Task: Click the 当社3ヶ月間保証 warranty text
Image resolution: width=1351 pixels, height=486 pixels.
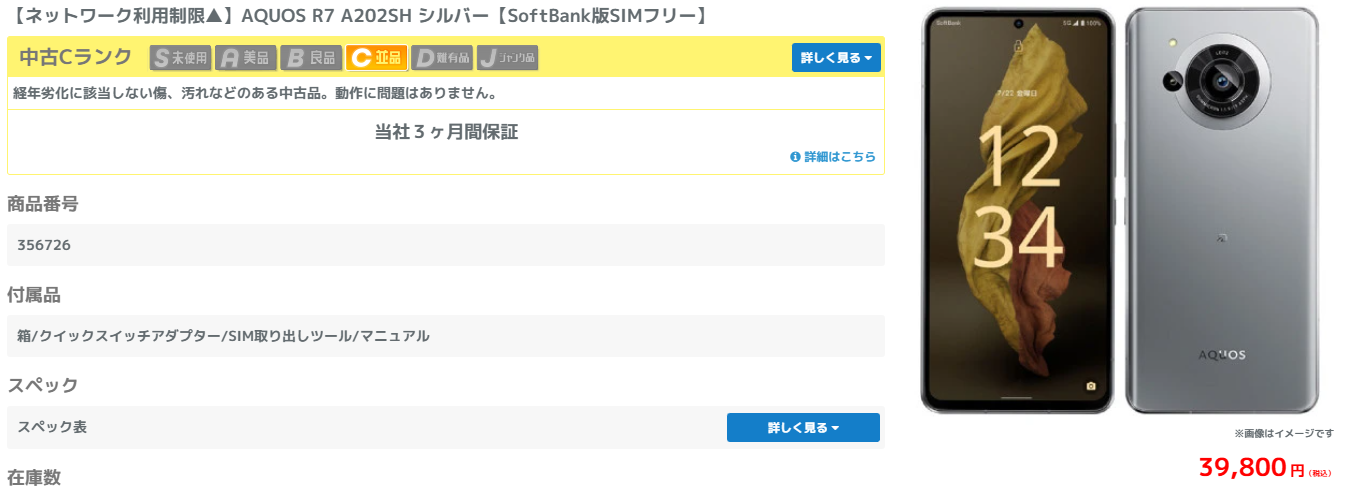Action: (x=446, y=132)
